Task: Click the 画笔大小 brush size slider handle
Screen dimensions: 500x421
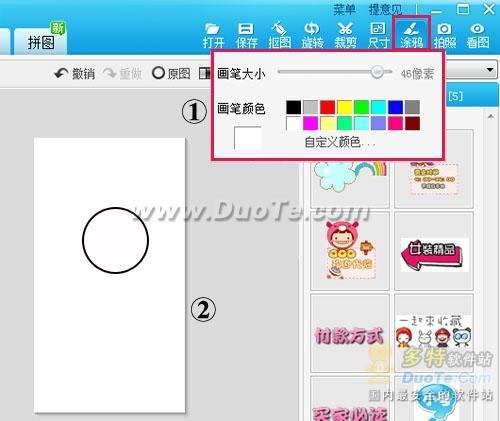Action: [x=377, y=72]
